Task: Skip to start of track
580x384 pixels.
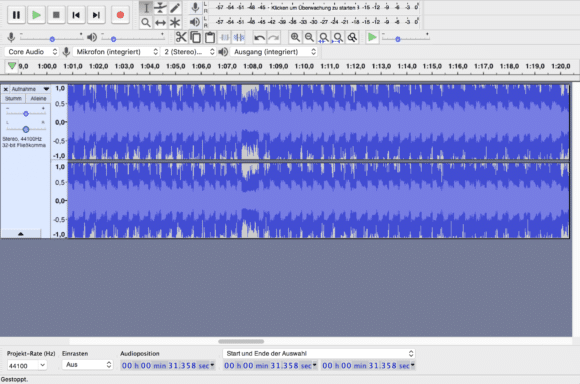Action: (76, 15)
